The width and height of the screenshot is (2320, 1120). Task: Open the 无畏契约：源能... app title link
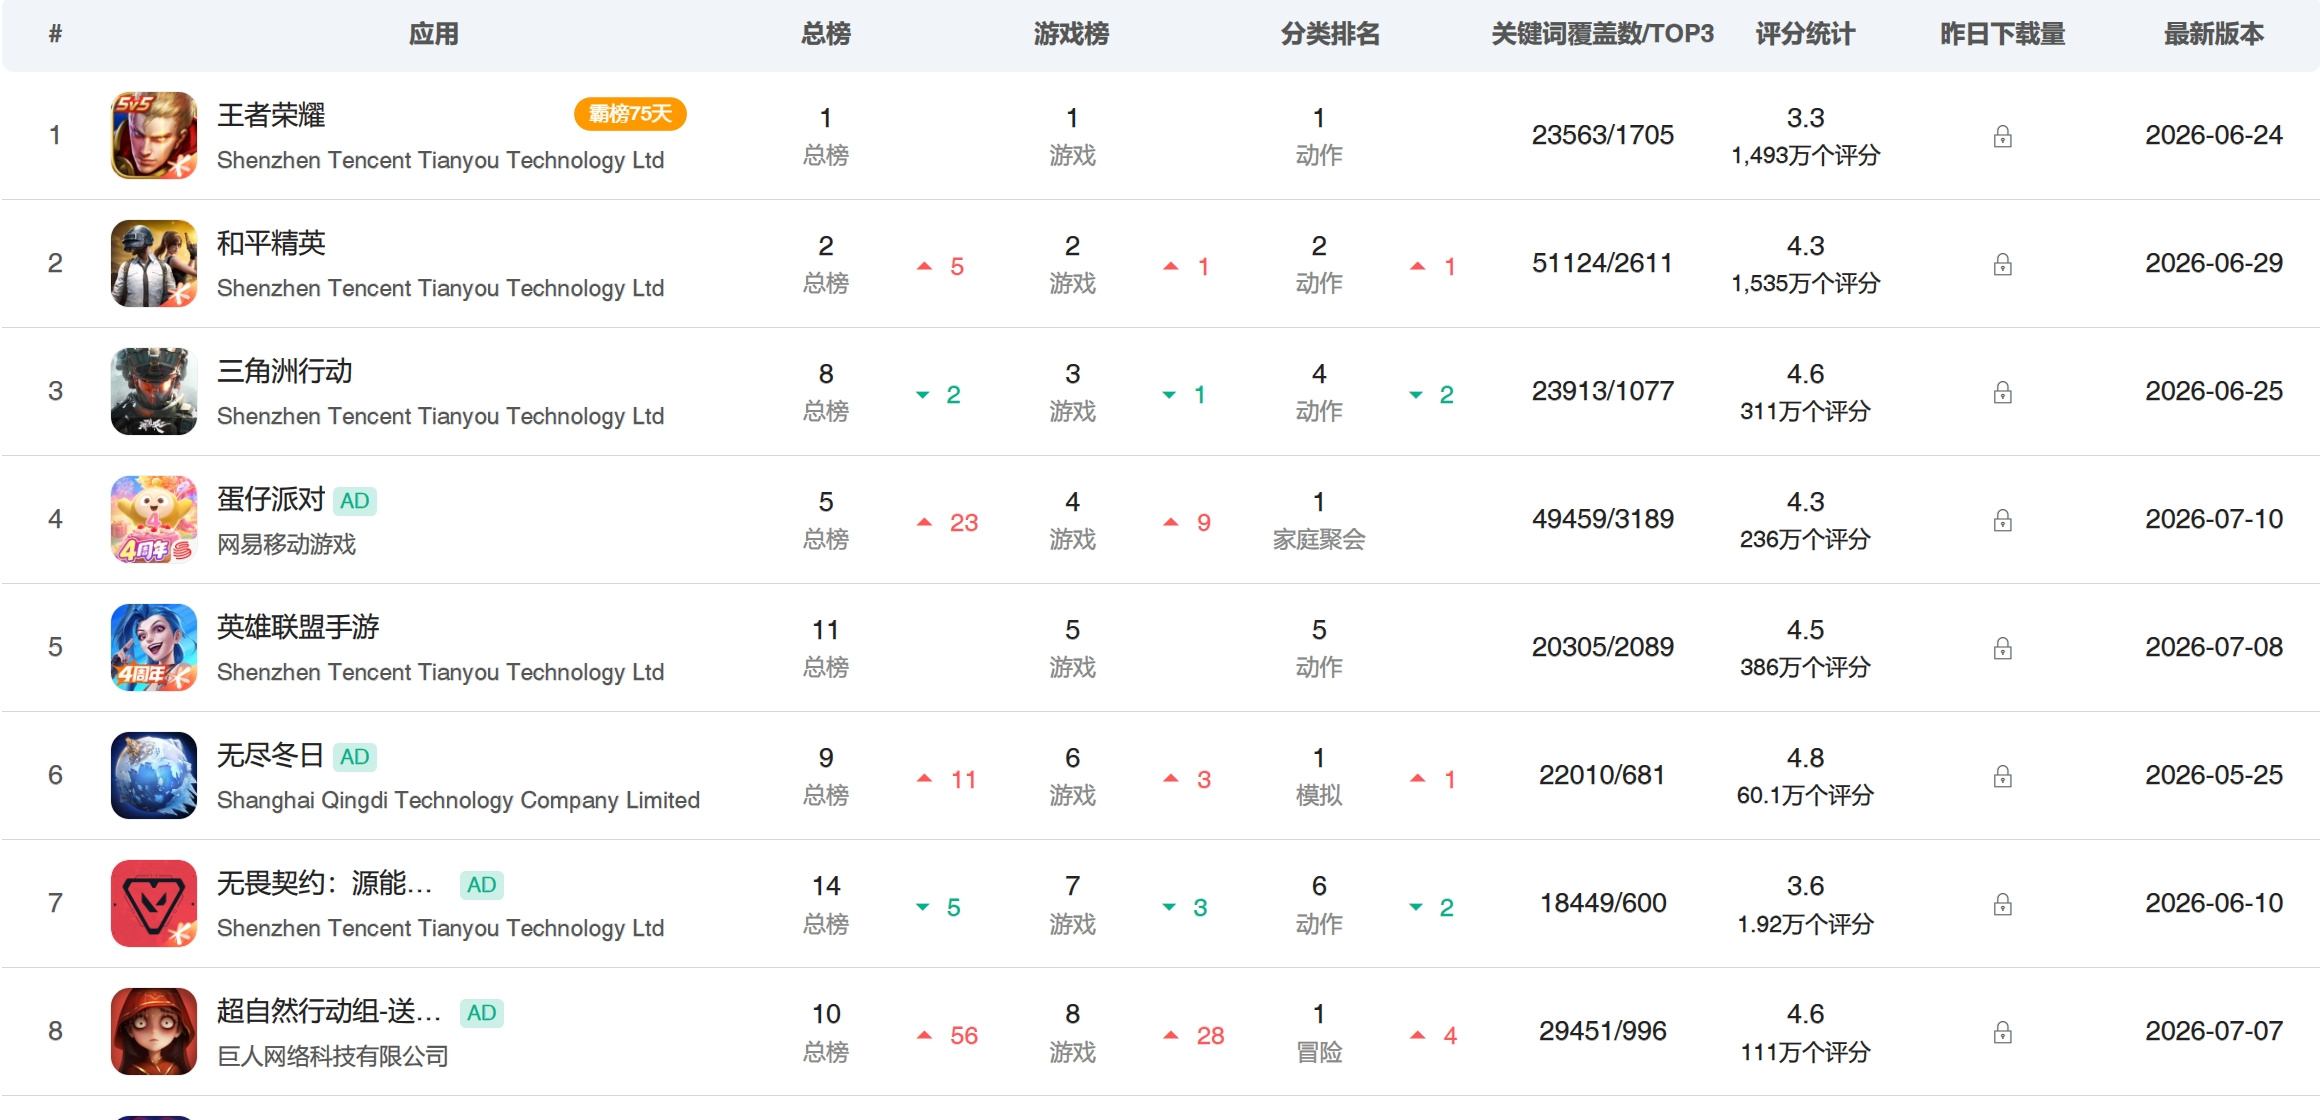click(325, 883)
